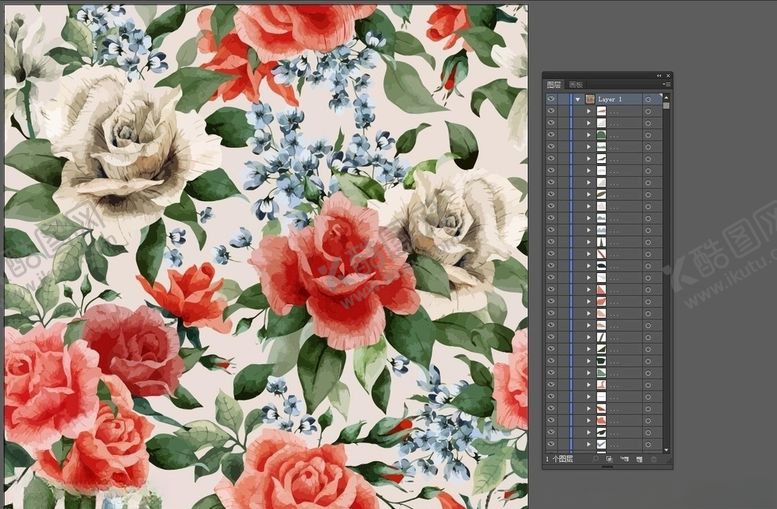777x509 pixels.
Task: Hide the green triangle thumbnail sublayer
Action: 551,373
